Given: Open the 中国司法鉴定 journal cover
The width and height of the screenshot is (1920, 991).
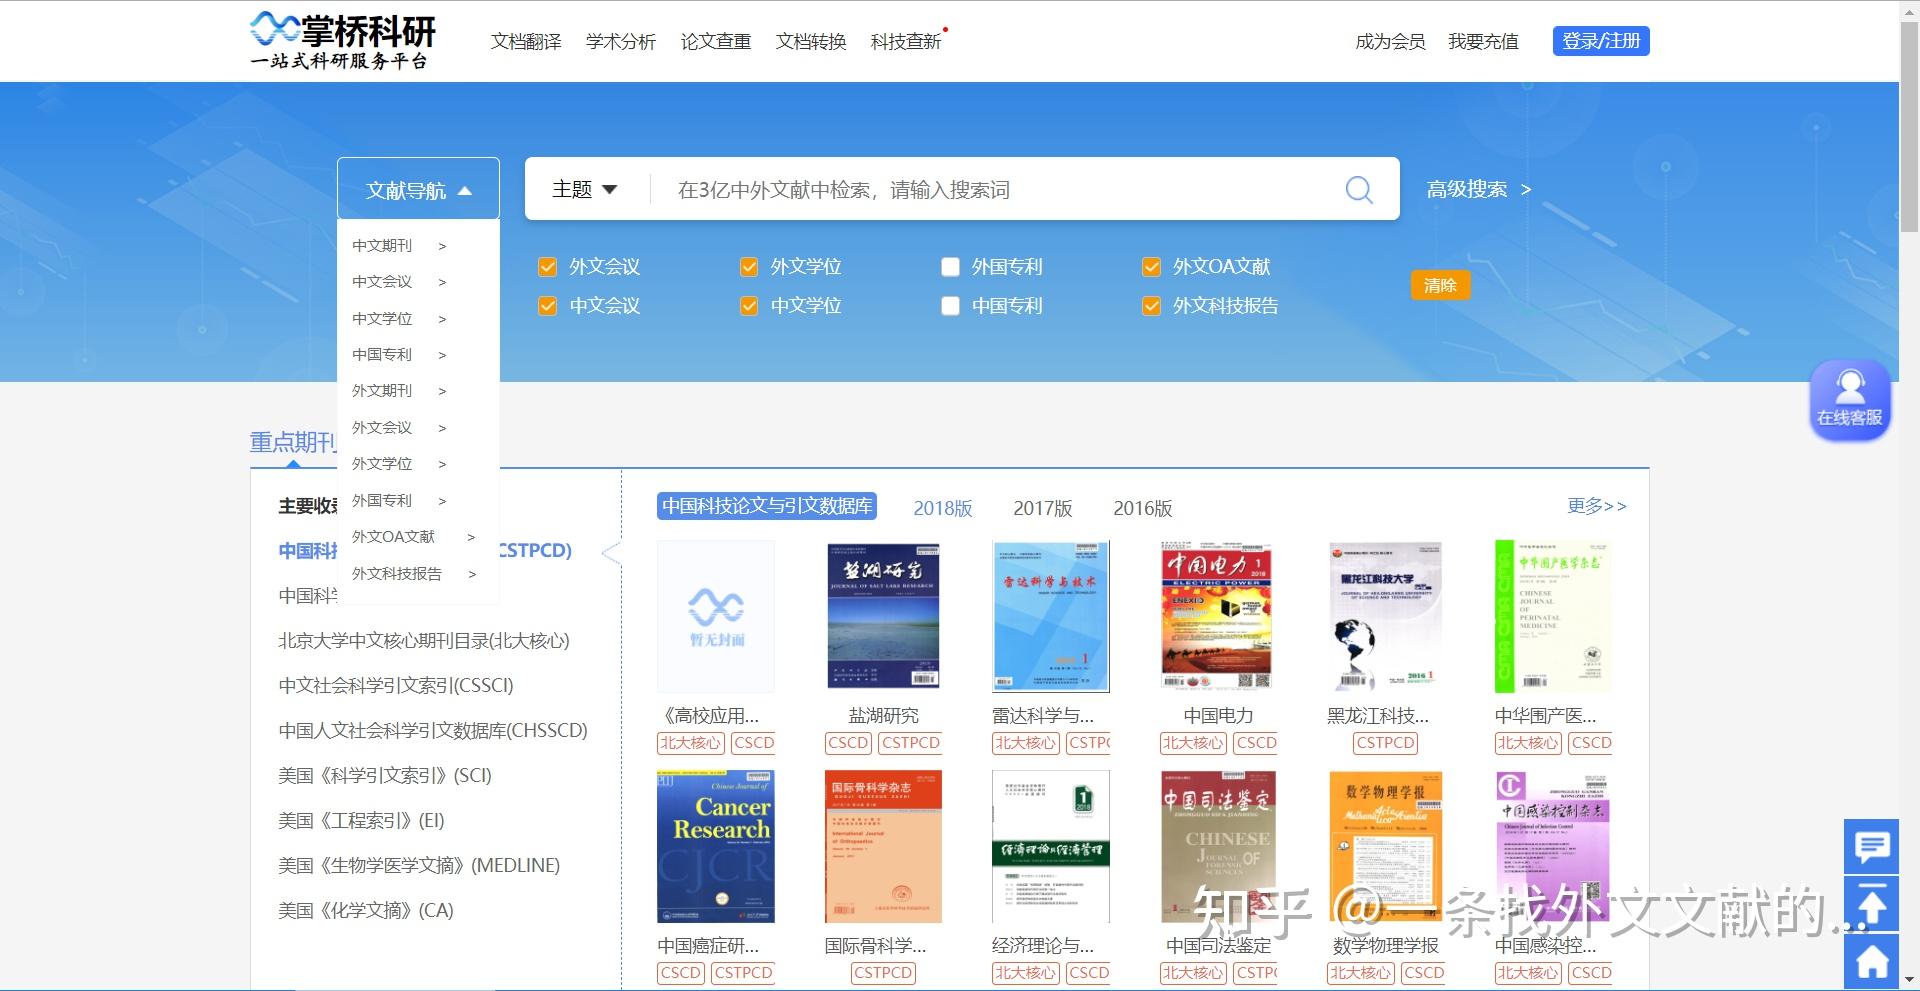Looking at the screenshot, I should click(1217, 846).
